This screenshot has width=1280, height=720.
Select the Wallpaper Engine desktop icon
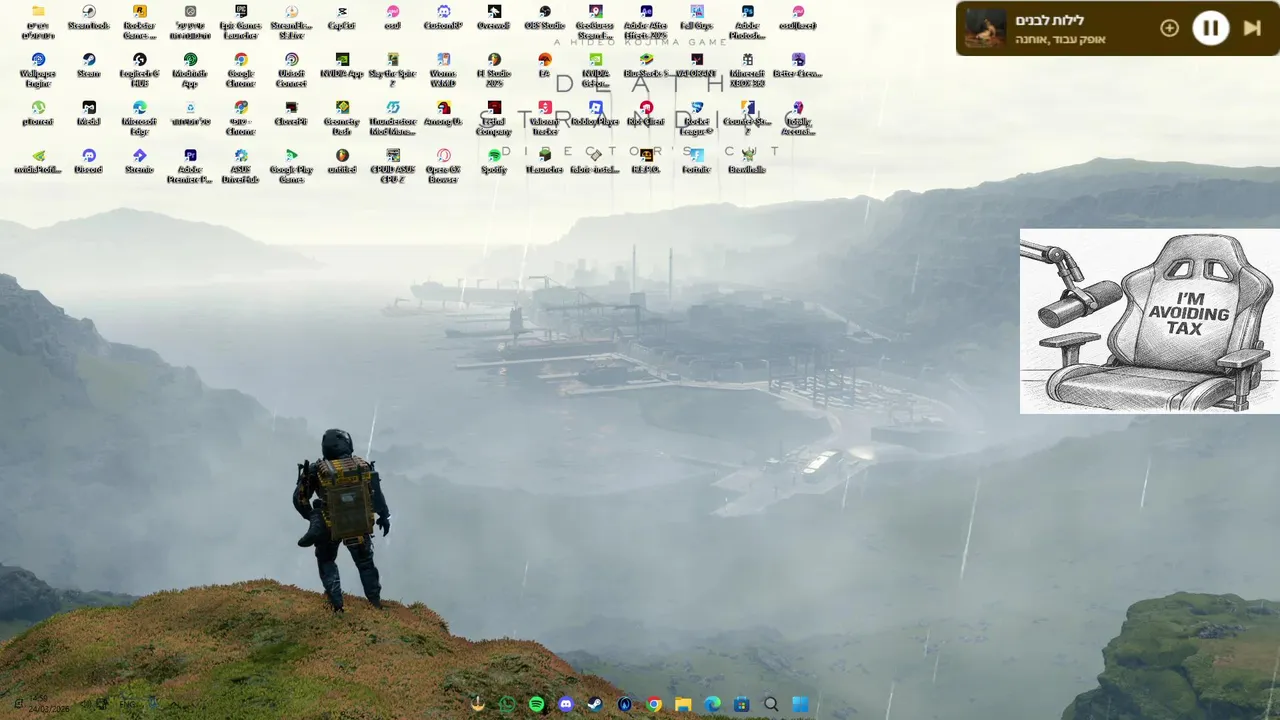[x=38, y=70]
